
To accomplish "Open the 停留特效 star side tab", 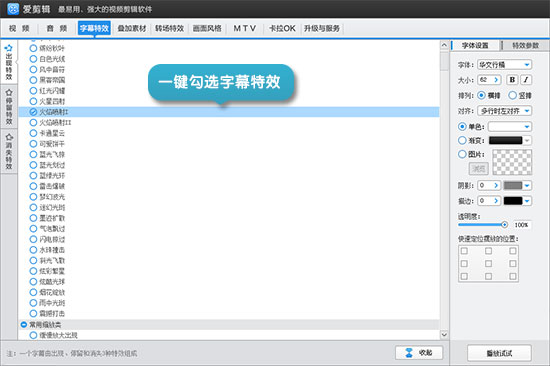I will coord(9,107).
